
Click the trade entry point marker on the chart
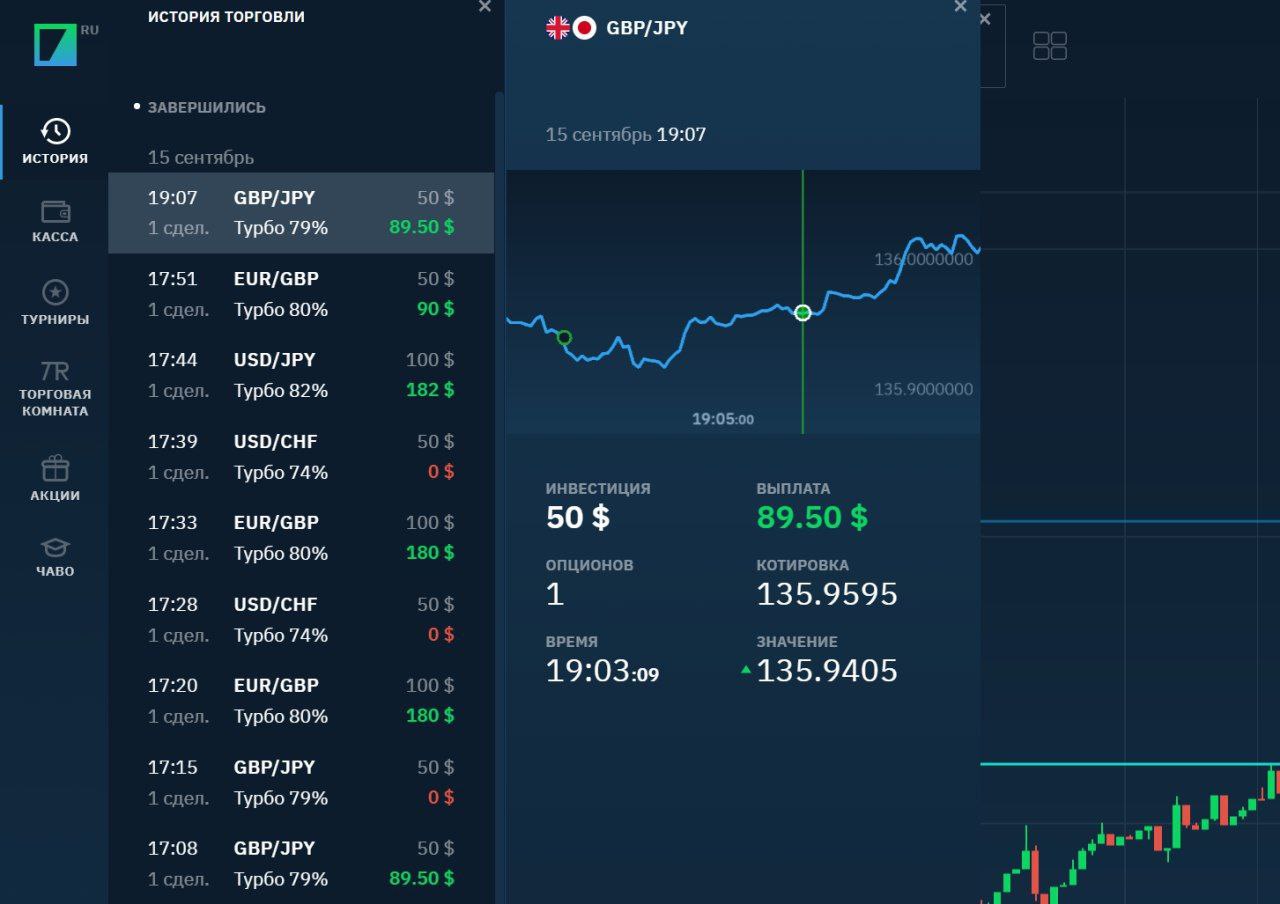point(564,338)
